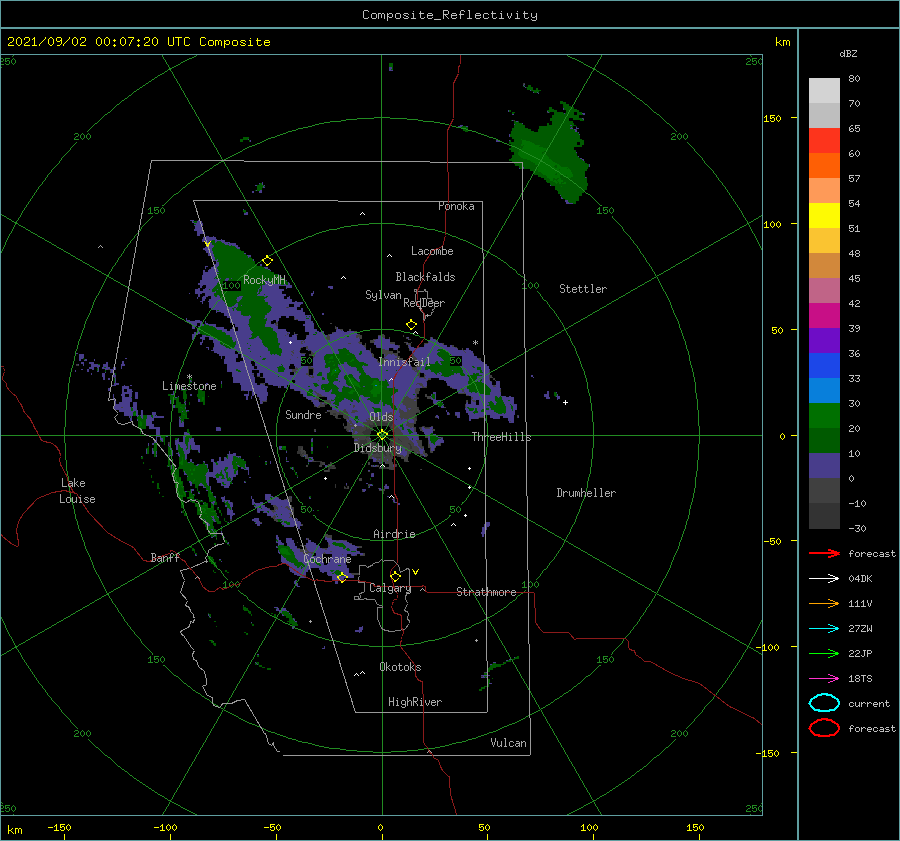The height and width of the screenshot is (841, 900).
Task: Click the yellow radar site marker at Didsbury
Action: [382, 435]
